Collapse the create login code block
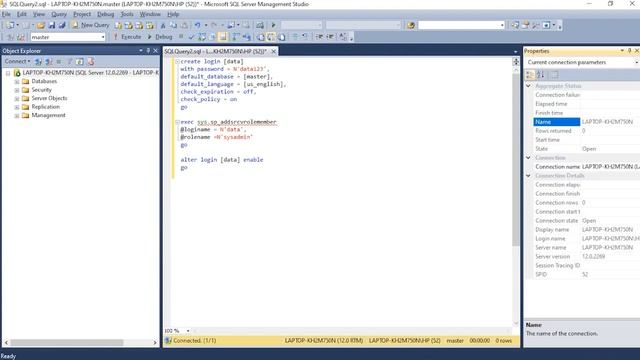The height and width of the screenshot is (360, 640). point(177,61)
